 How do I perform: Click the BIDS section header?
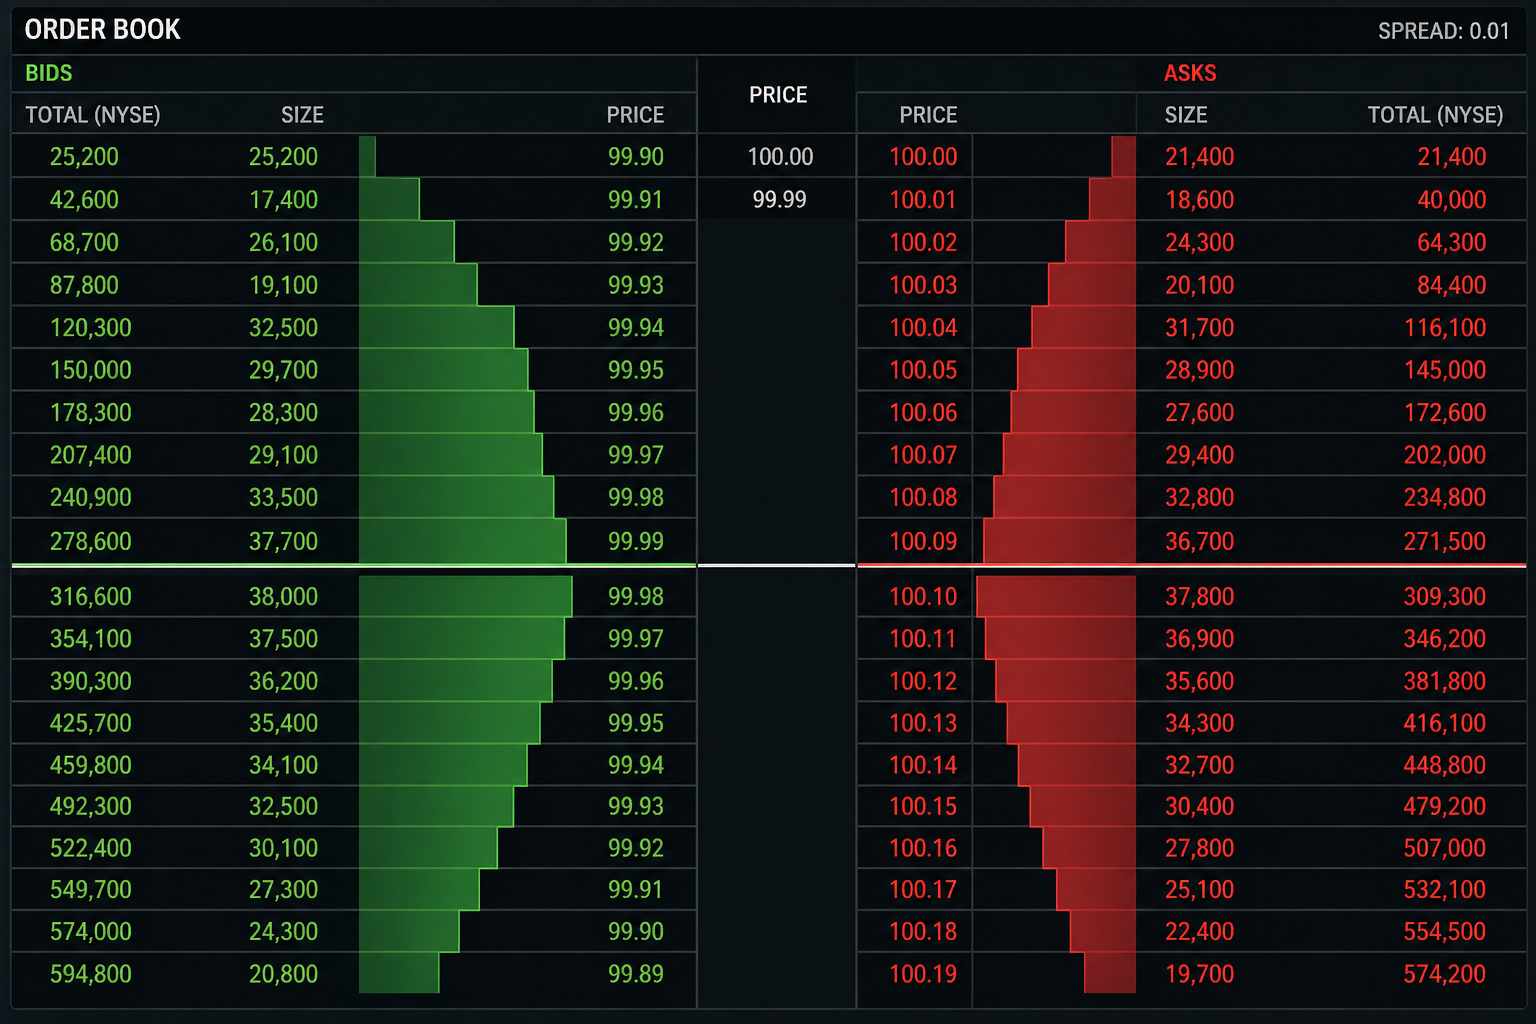pos(48,73)
